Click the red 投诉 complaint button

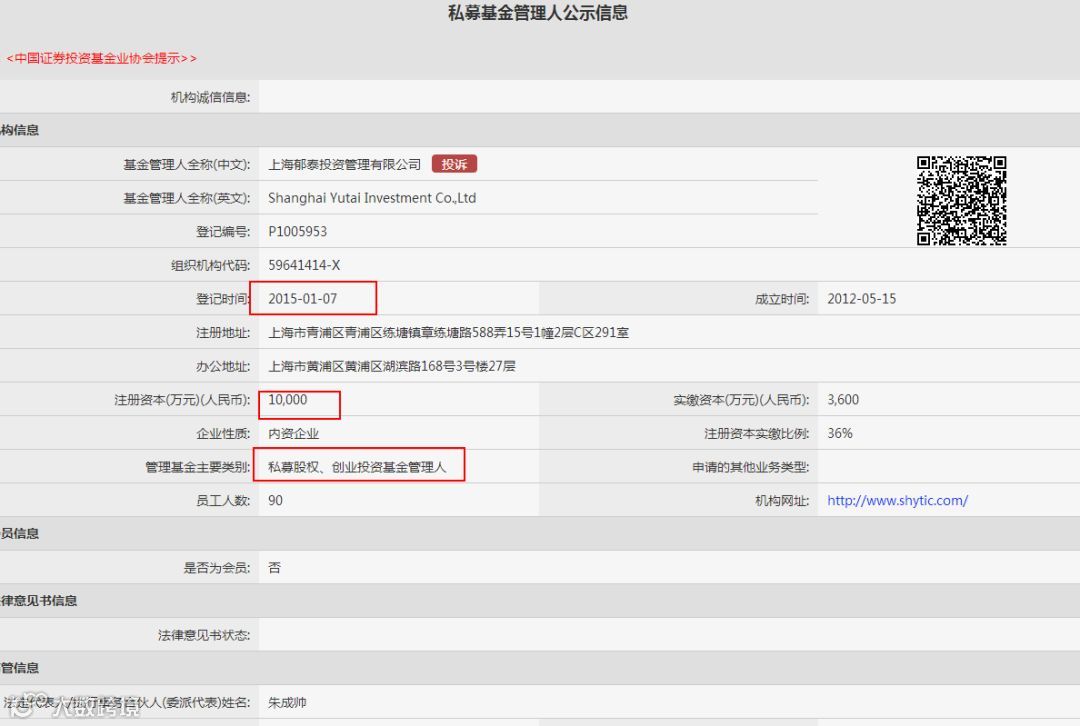click(454, 164)
